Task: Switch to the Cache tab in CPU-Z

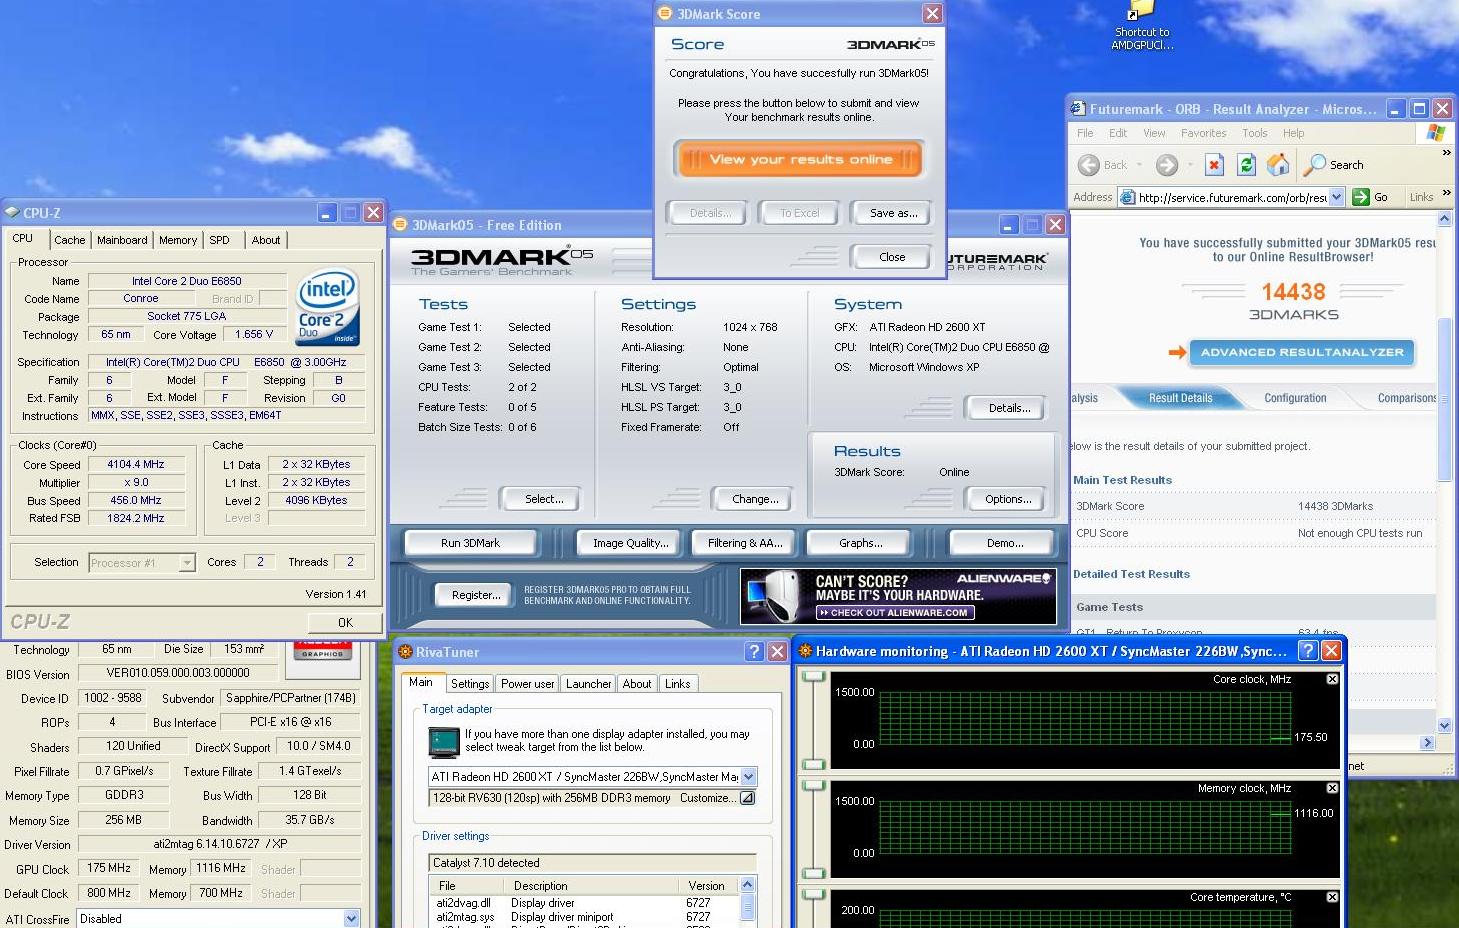Action: click(69, 240)
